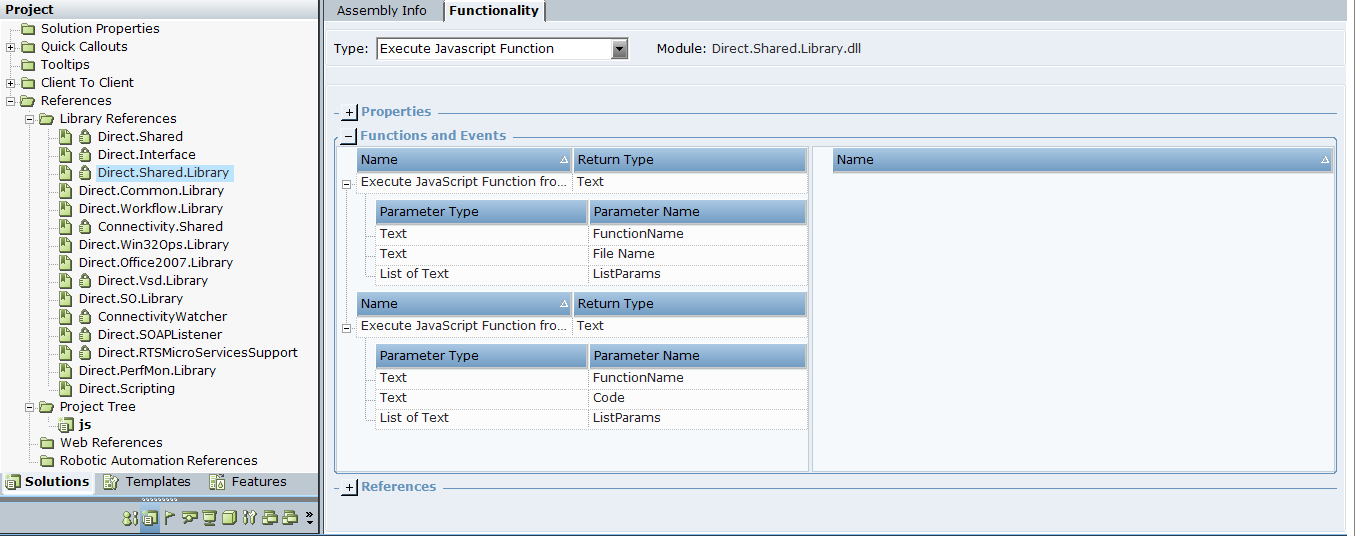Switch to the Assembly Info tab
The image size is (1355, 536).
(x=381, y=11)
